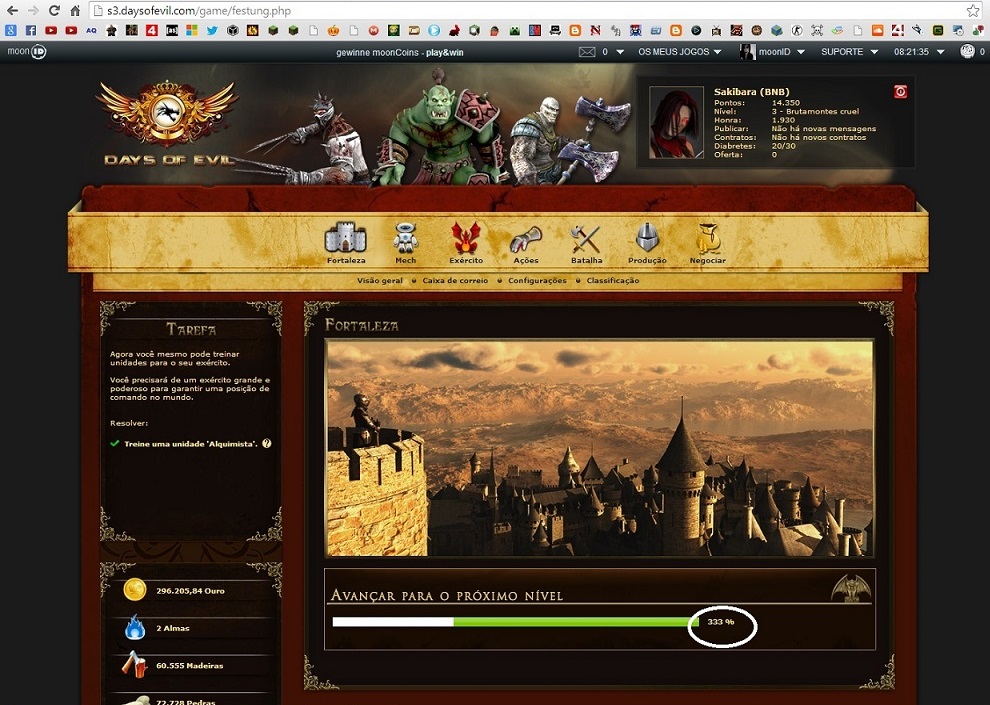
Task: Click the blue flame Almas icon
Action: pyautogui.click(x=134, y=627)
